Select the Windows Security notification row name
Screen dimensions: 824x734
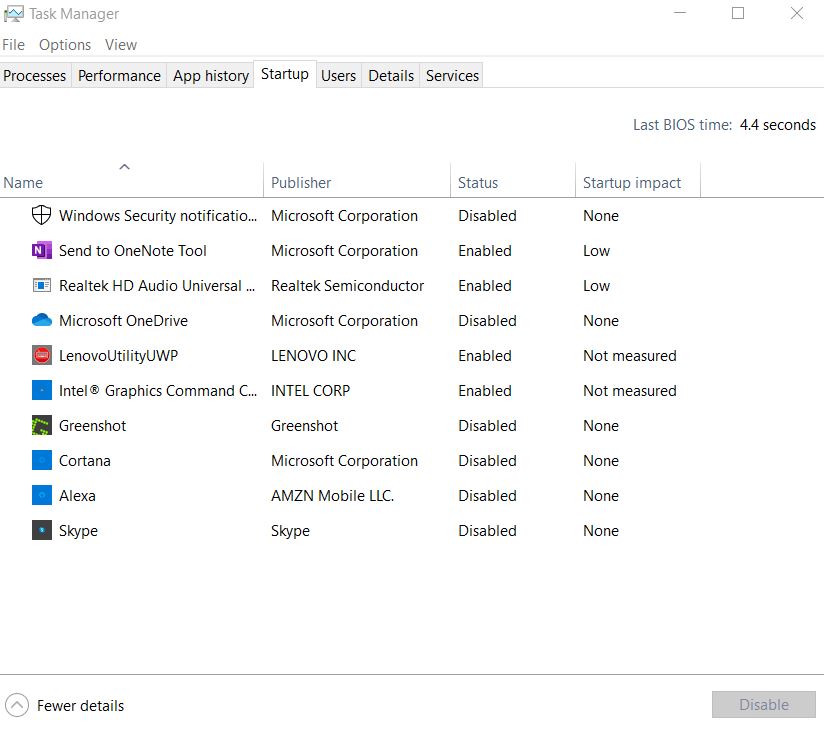pos(158,216)
